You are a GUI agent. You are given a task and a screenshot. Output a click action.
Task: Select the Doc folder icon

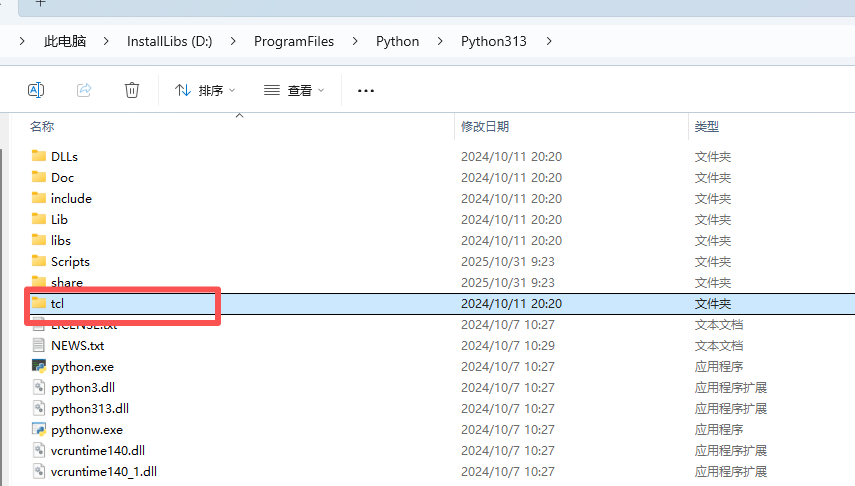pyautogui.click(x=39, y=177)
